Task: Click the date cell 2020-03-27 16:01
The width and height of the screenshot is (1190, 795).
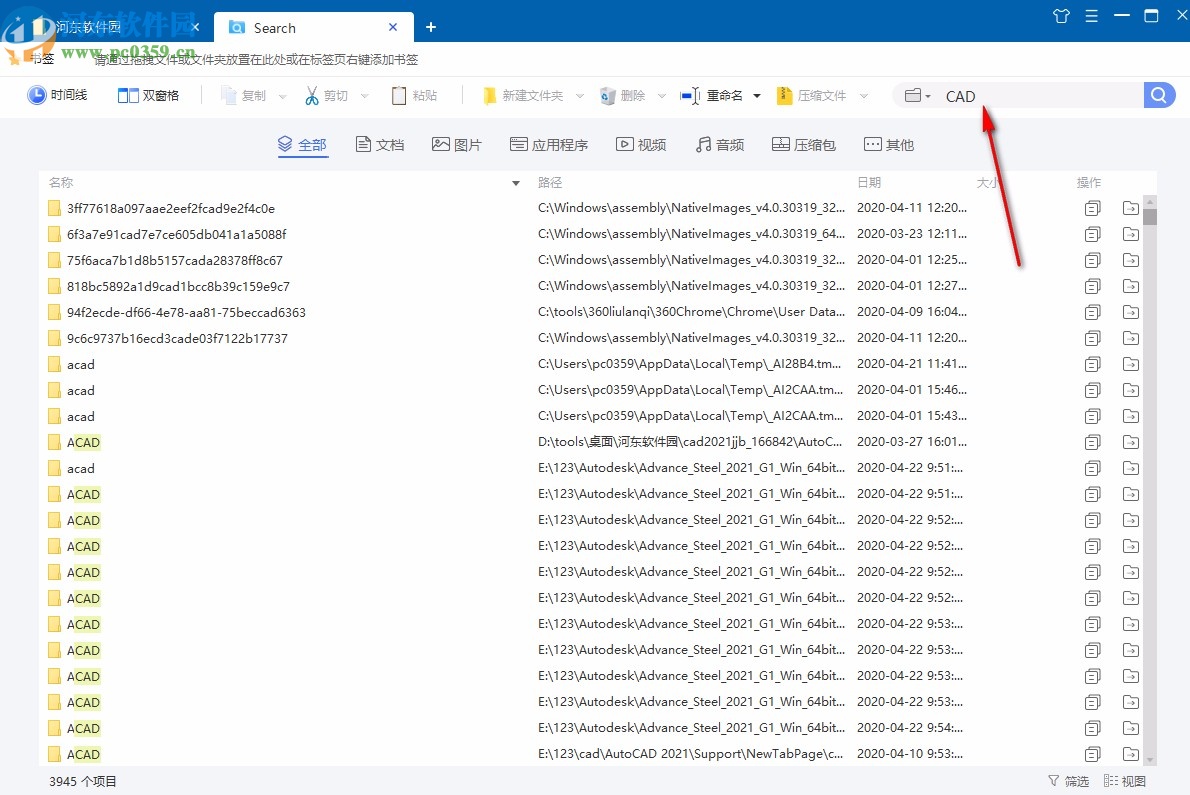Action: point(911,441)
